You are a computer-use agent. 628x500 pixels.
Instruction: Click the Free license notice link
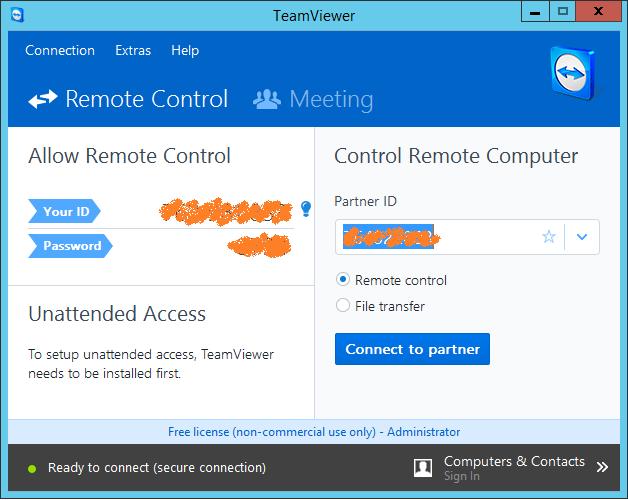coord(314,432)
